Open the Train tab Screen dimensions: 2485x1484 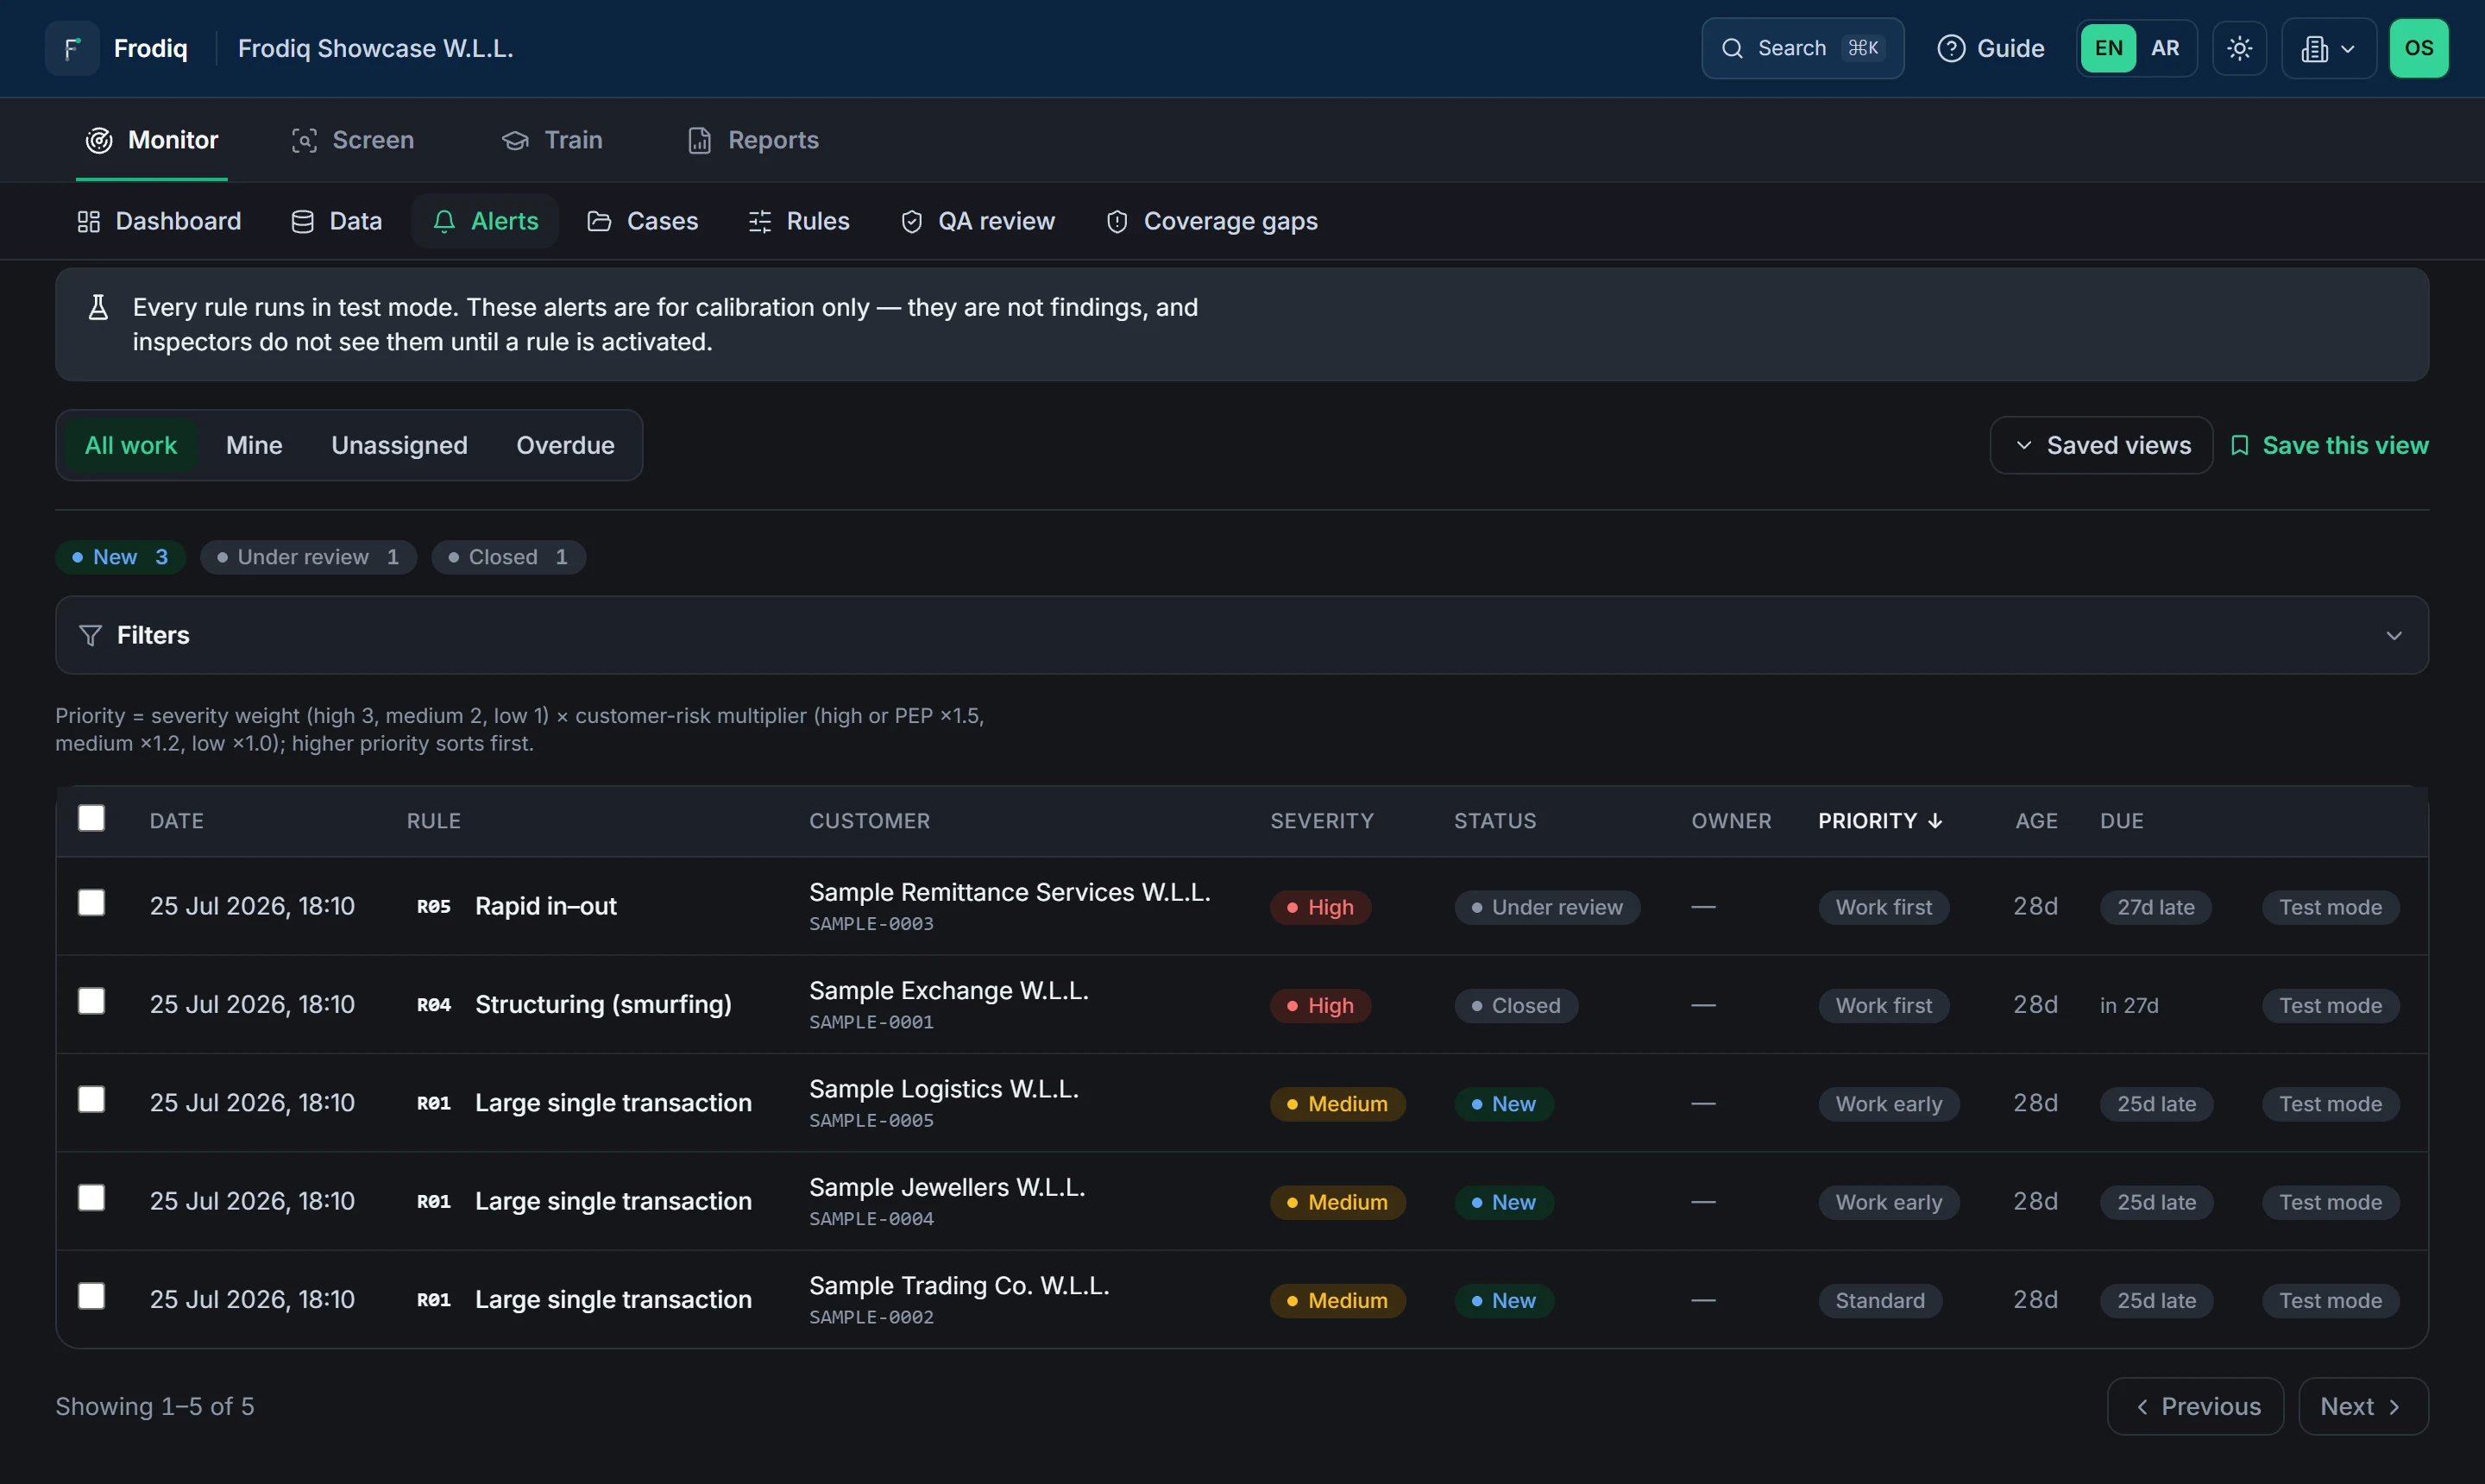(x=552, y=140)
